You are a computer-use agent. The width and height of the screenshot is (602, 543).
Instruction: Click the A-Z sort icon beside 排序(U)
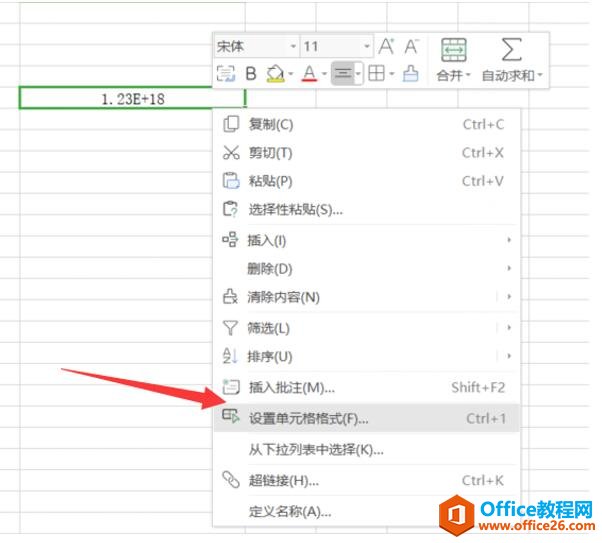coord(230,356)
